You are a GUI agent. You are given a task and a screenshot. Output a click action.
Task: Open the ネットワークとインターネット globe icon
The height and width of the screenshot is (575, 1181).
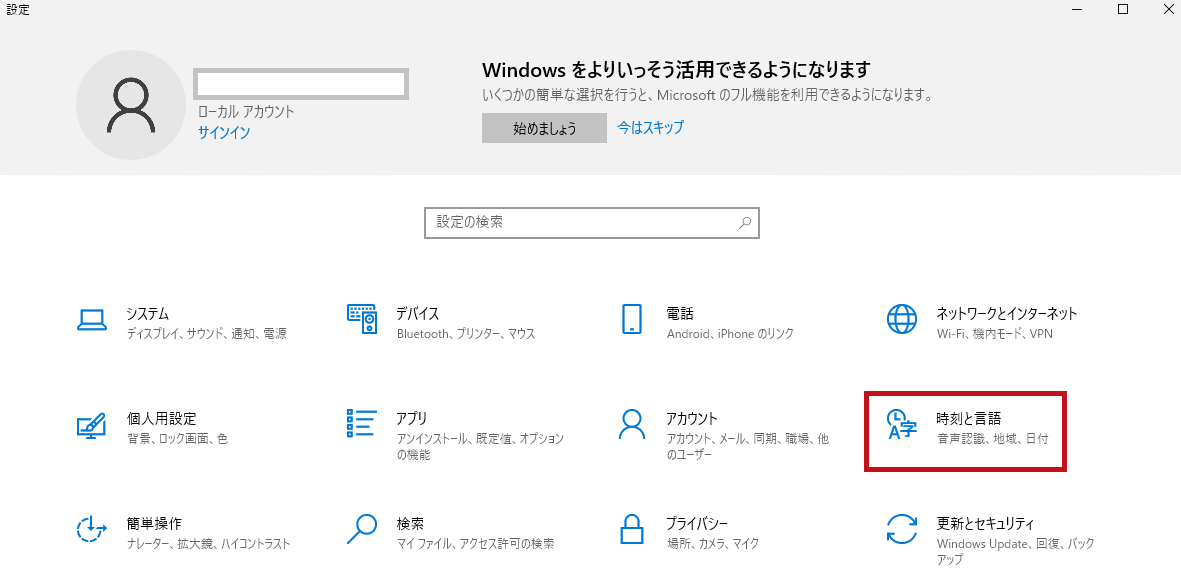tap(902, 320)
